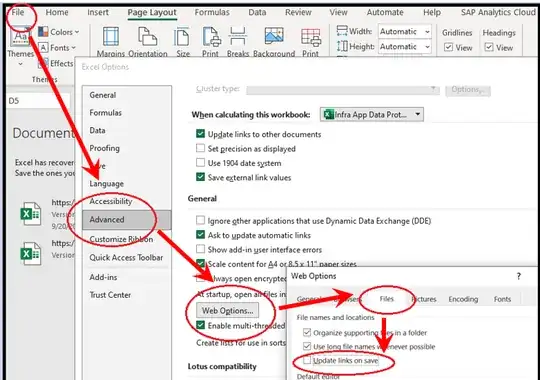The width and height of the screenshot is (540, 380).
Task: Click the Background picture icon
Action: pos(274,36)
